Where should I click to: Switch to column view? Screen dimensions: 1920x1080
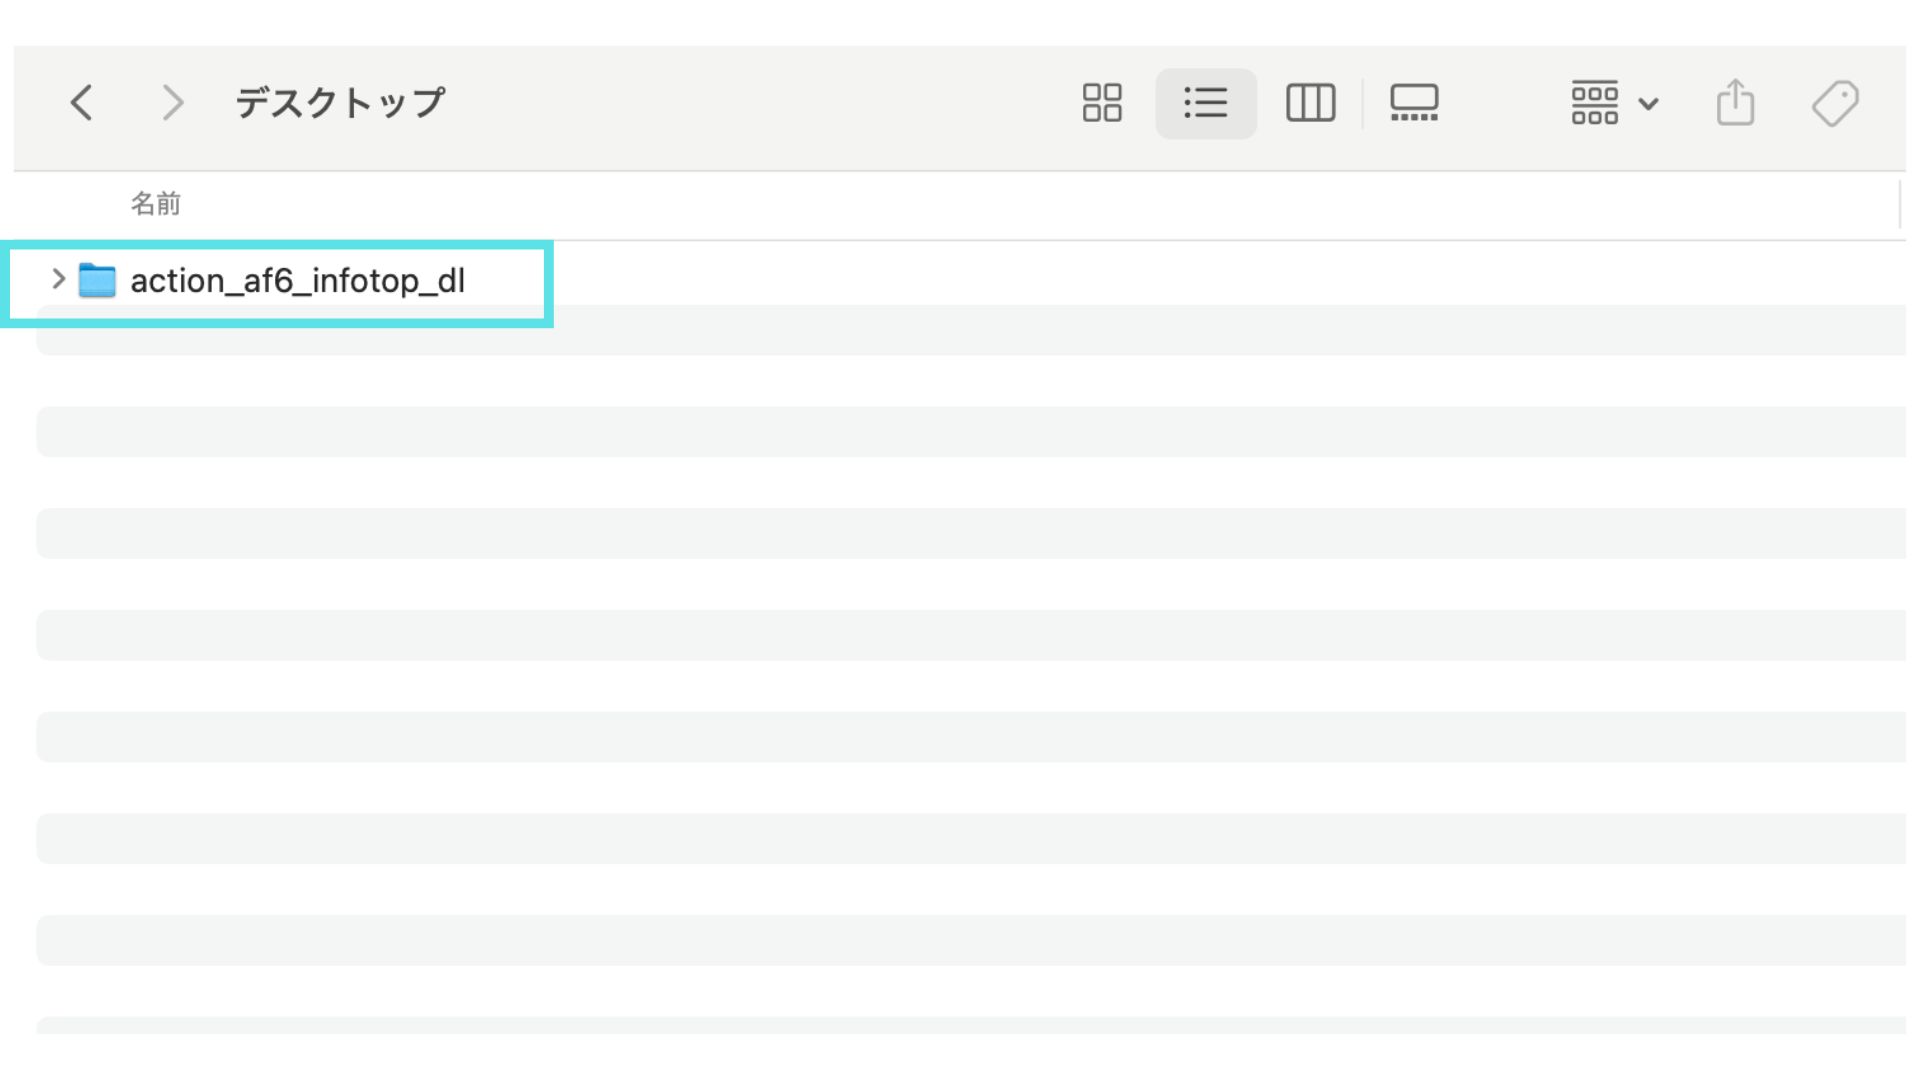pos(1310,102)
